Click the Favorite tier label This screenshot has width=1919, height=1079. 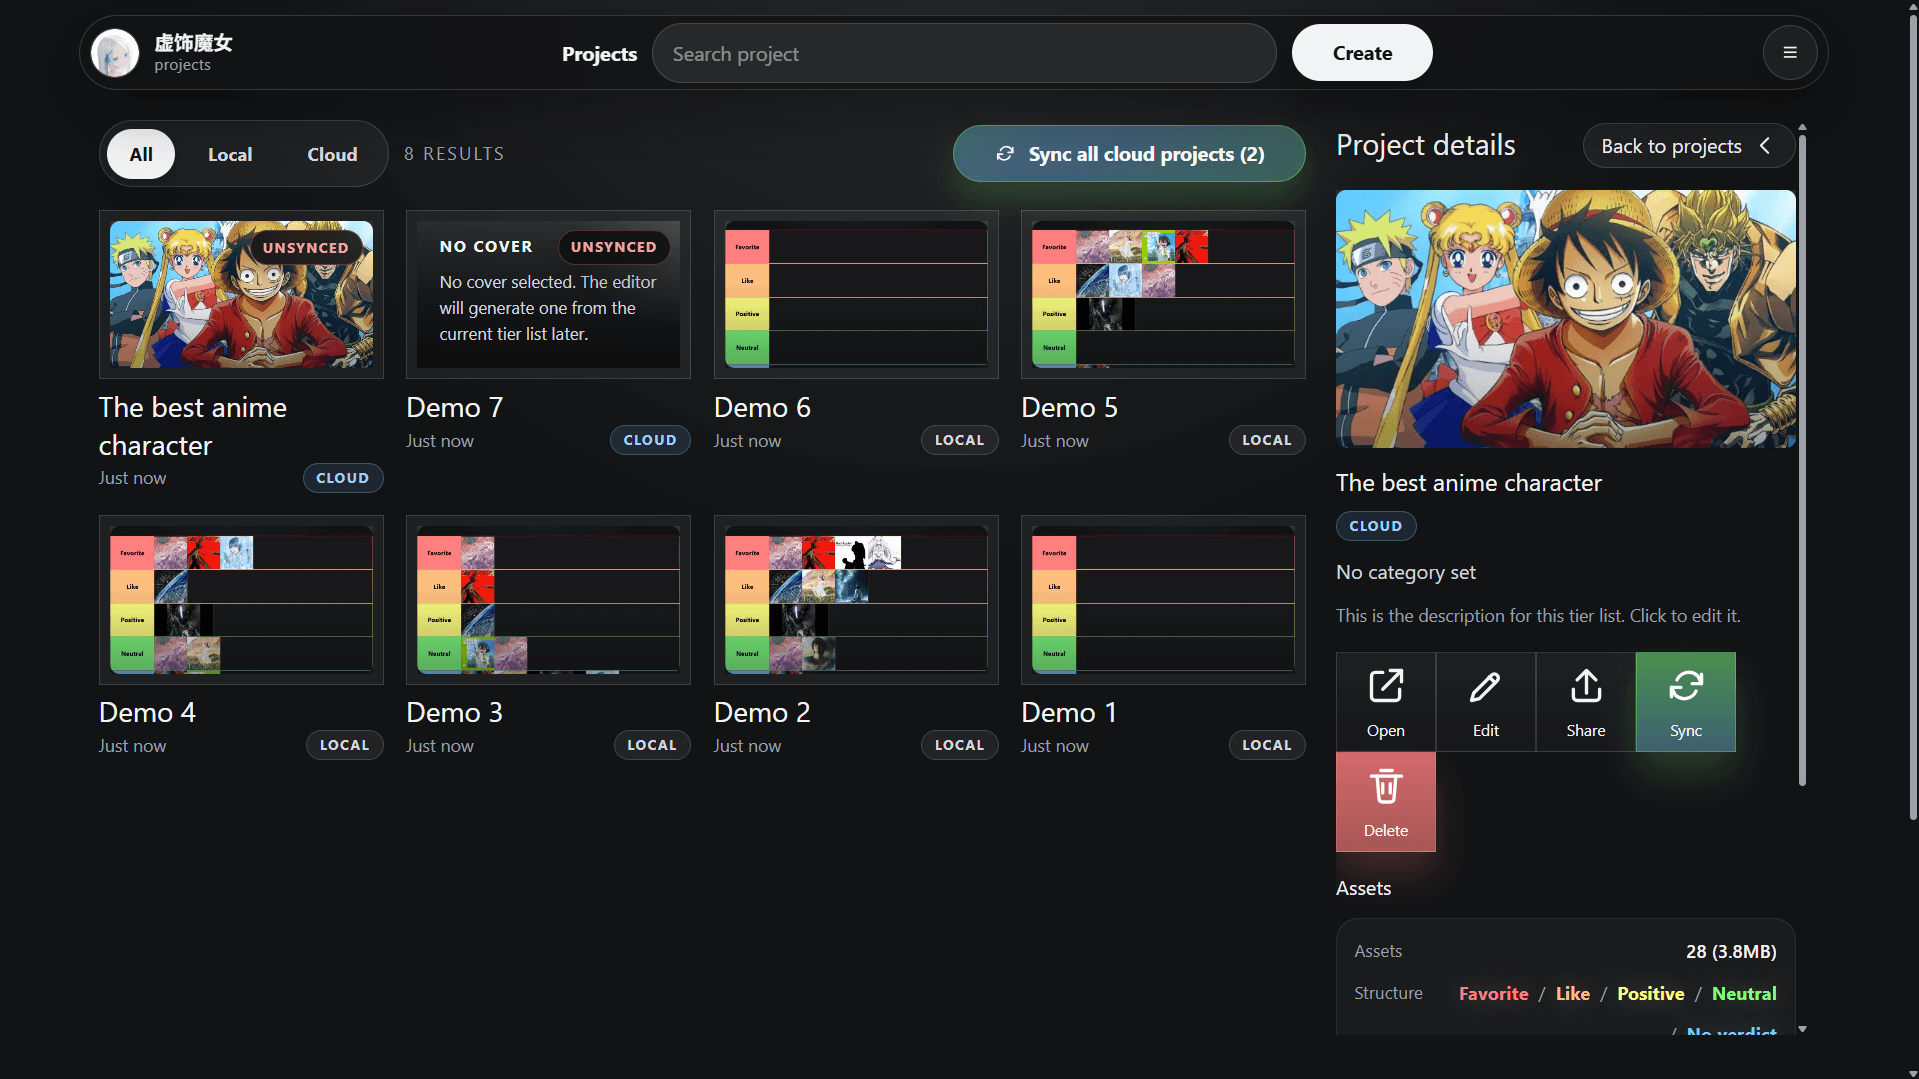coord(1493,993)
